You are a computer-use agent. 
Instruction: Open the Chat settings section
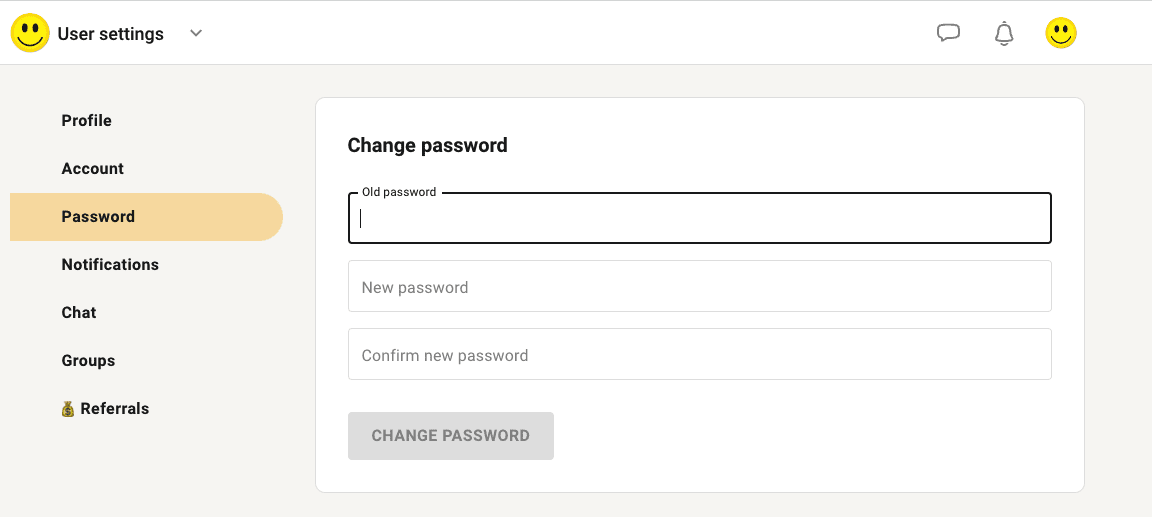click(79, 313)
